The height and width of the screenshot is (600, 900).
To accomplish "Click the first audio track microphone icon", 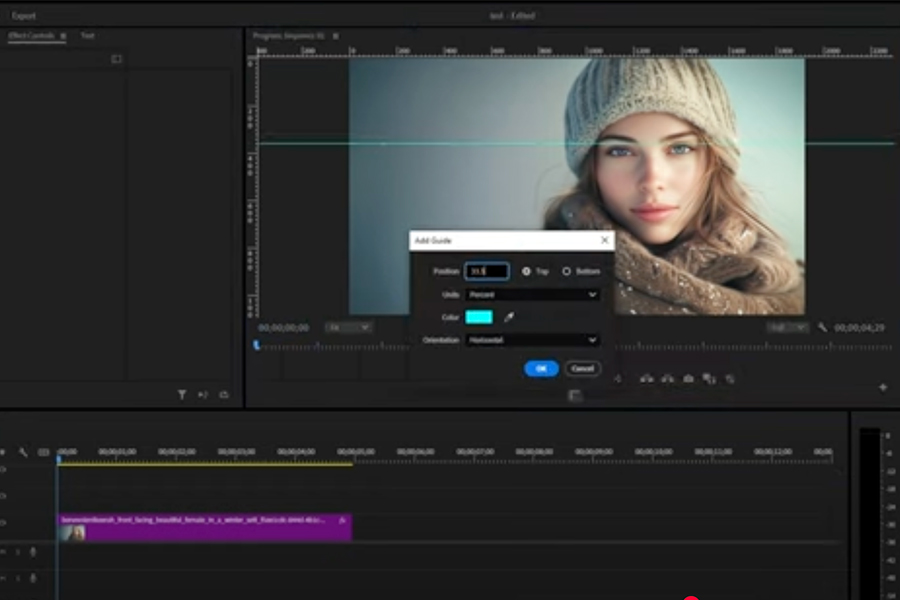I will (x=33, y=552).
